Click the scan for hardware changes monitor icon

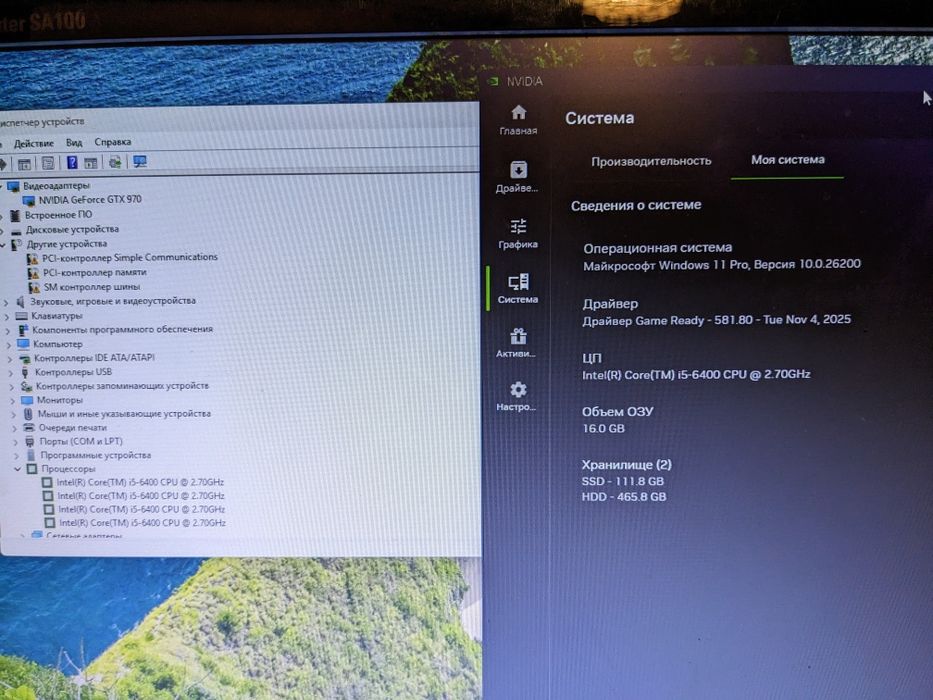click(140, 161)
